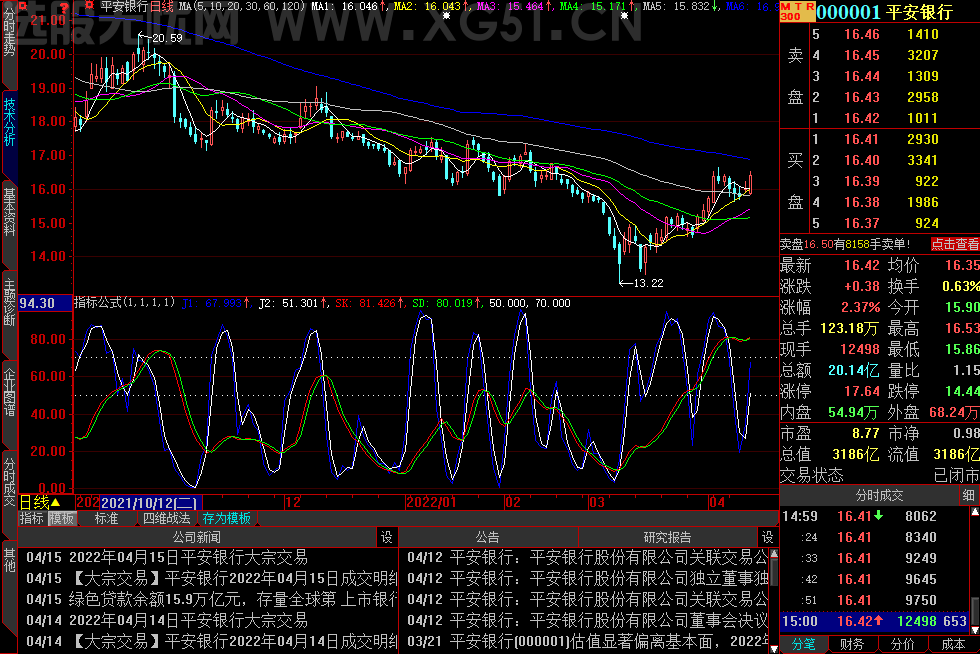Open news 2022年04月14日平安银行大宗交易
The height and width of the screenshot is (654, 980).
[x=188, y=620]
